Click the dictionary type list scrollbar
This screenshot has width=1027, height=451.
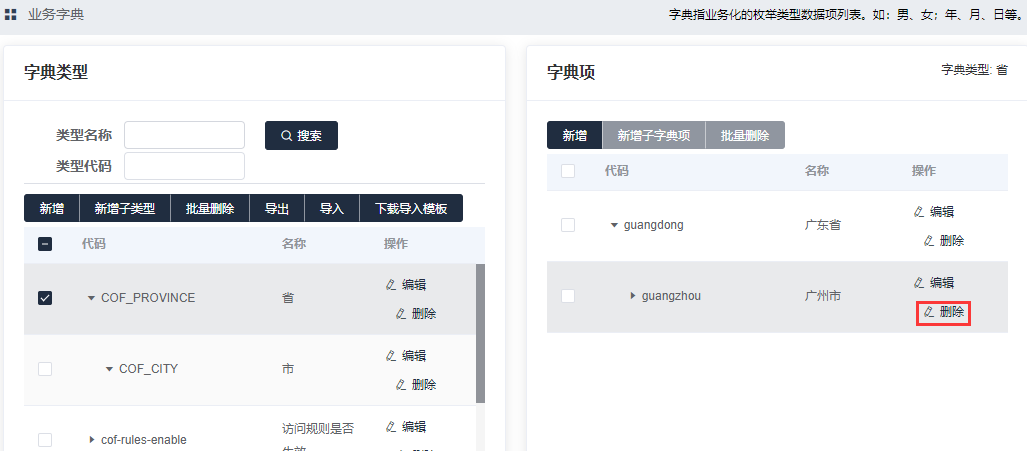[x=480, y=330]
